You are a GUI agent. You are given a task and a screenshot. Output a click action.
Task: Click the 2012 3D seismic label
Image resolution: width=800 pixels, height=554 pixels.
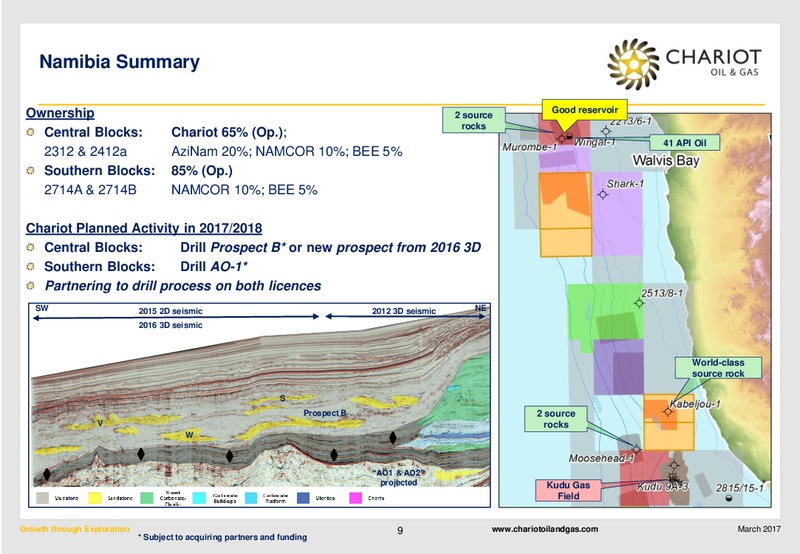tap(404, 311)
